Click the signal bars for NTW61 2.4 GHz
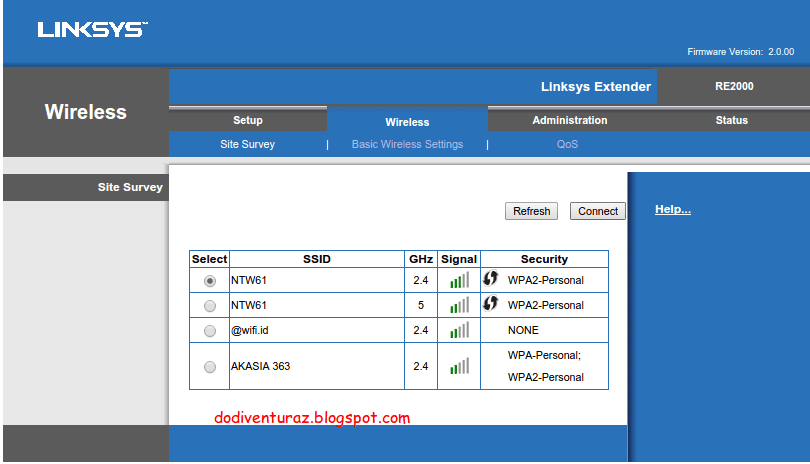The image size is (810, 464). tap(459, 280)
